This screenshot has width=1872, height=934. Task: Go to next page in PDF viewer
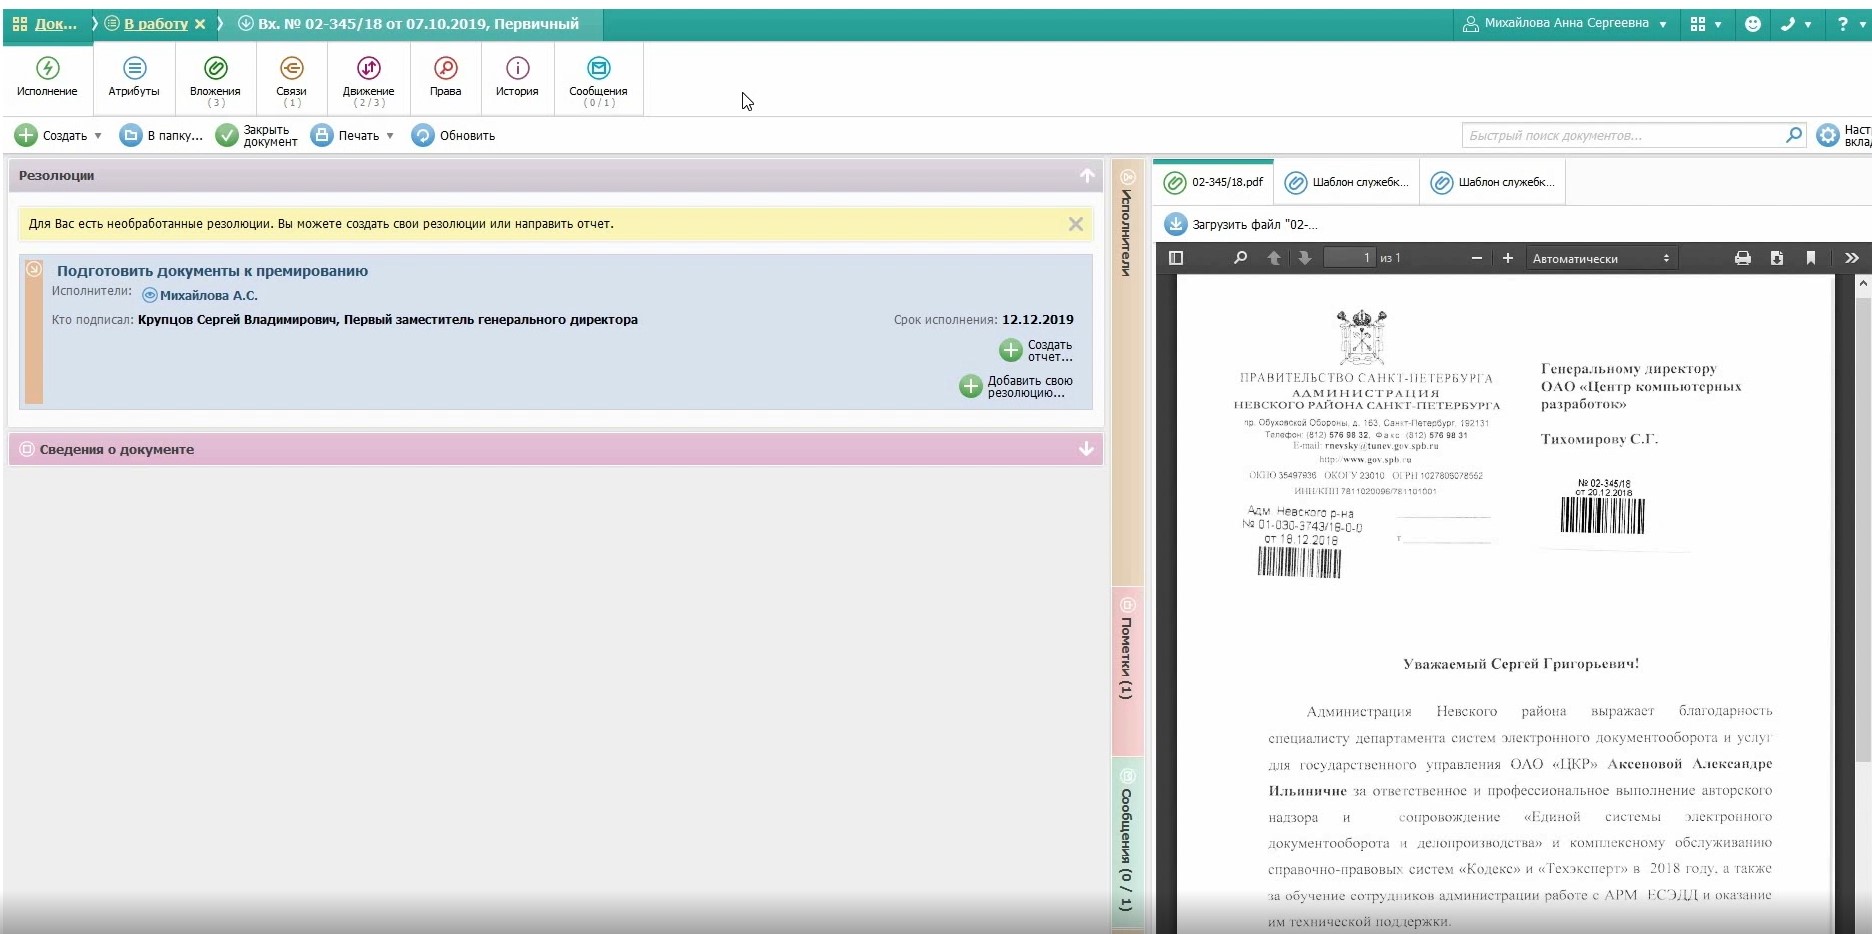coord(1304,258)
